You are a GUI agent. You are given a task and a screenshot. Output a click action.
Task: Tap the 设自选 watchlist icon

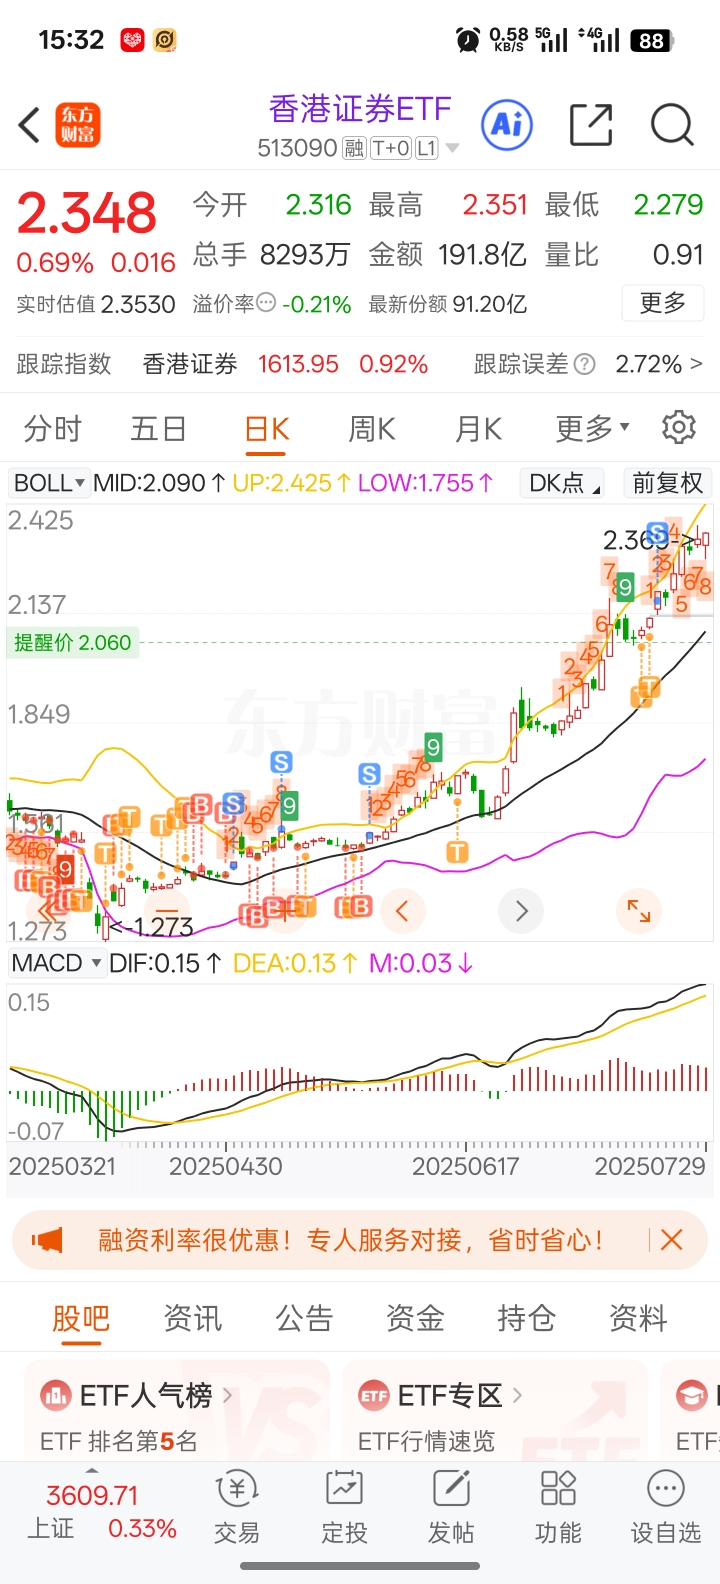665,1509
